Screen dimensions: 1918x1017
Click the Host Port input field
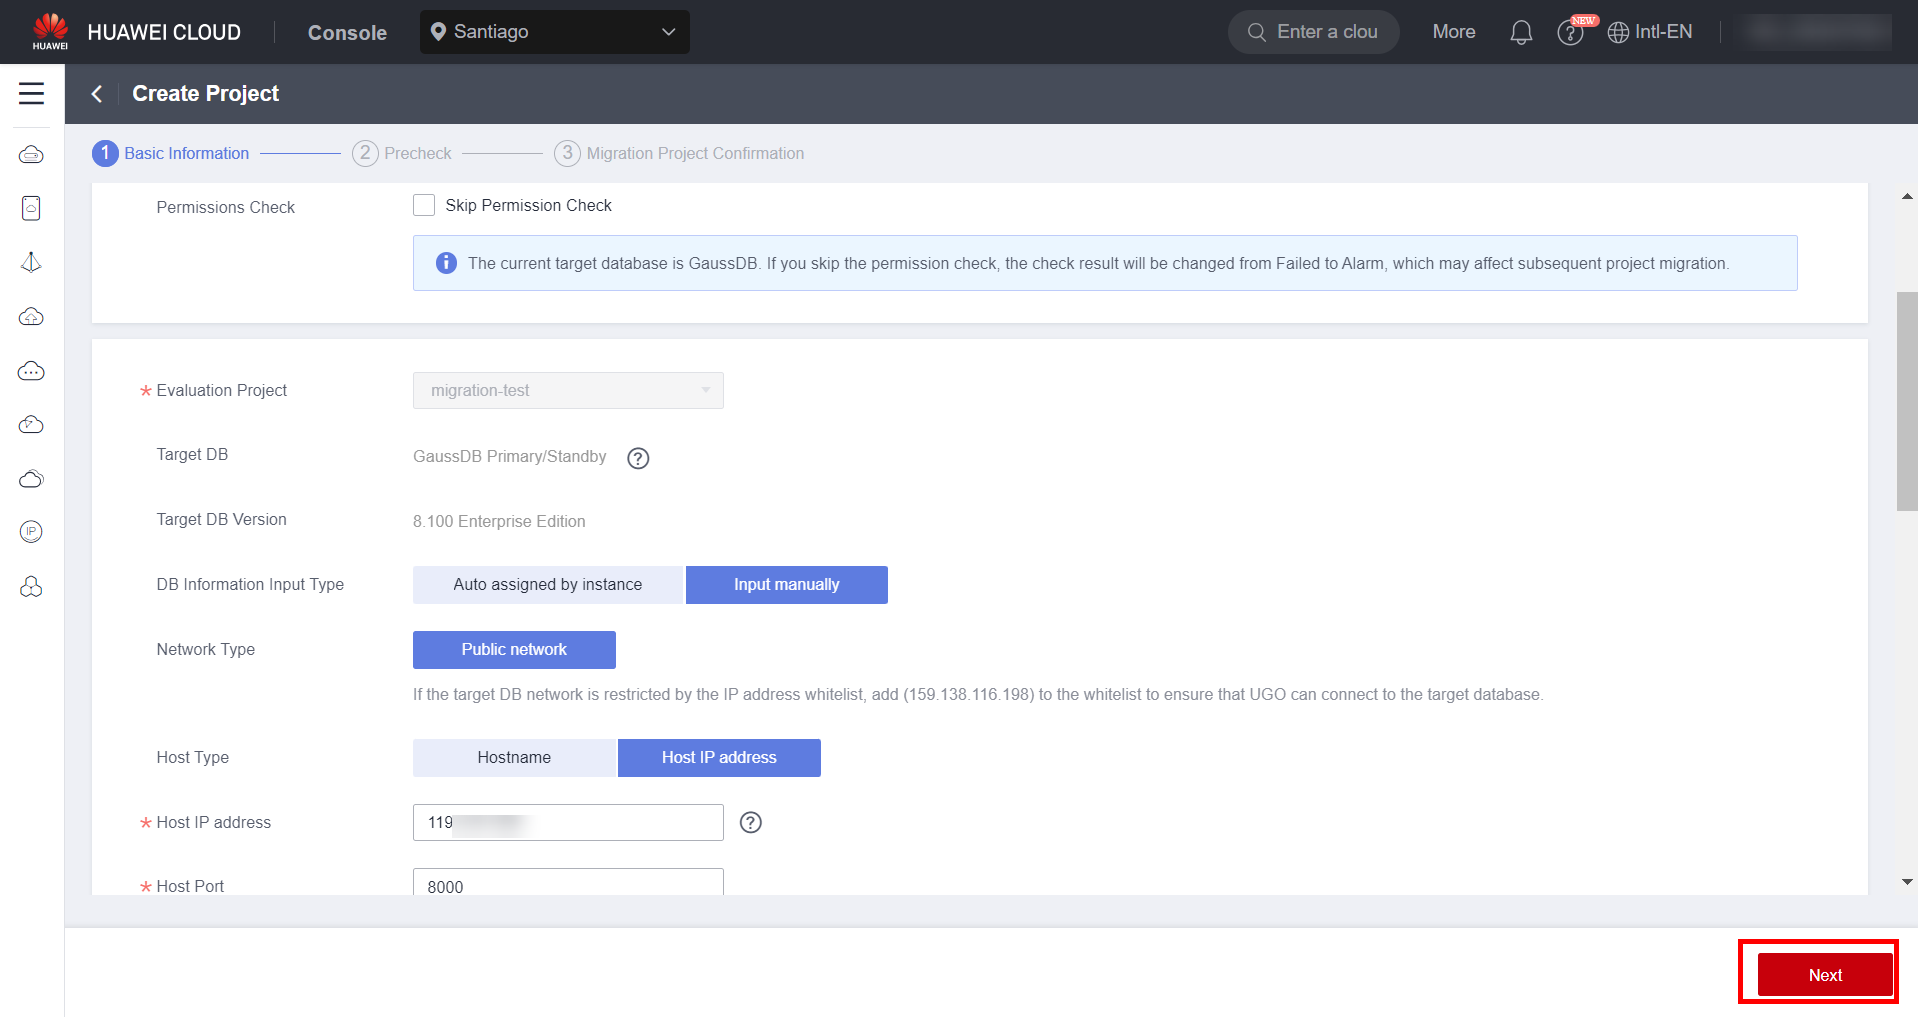pos(568,884)
